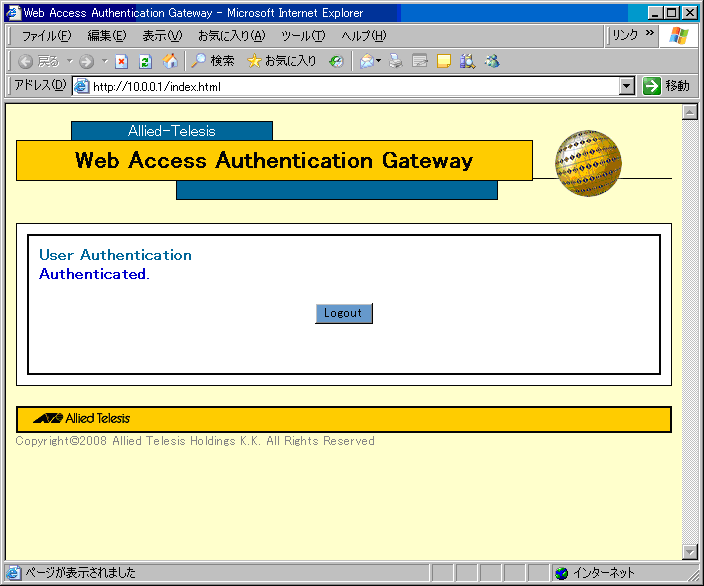This screenshot has height=586, width=704.
Task: Go to the Home page icon
Action: (x=170, y=61)
